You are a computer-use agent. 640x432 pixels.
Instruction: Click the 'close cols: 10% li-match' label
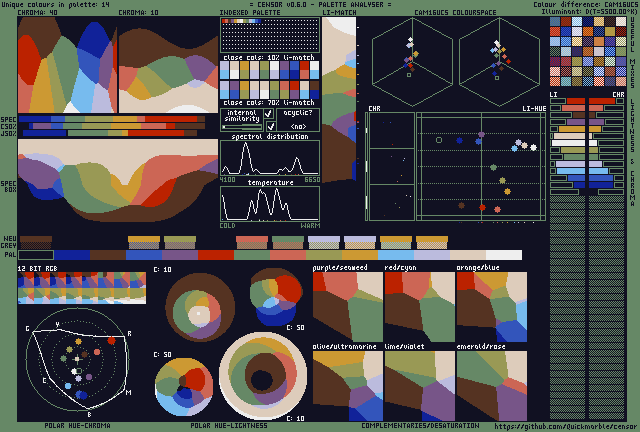click(x=269, y=57)
